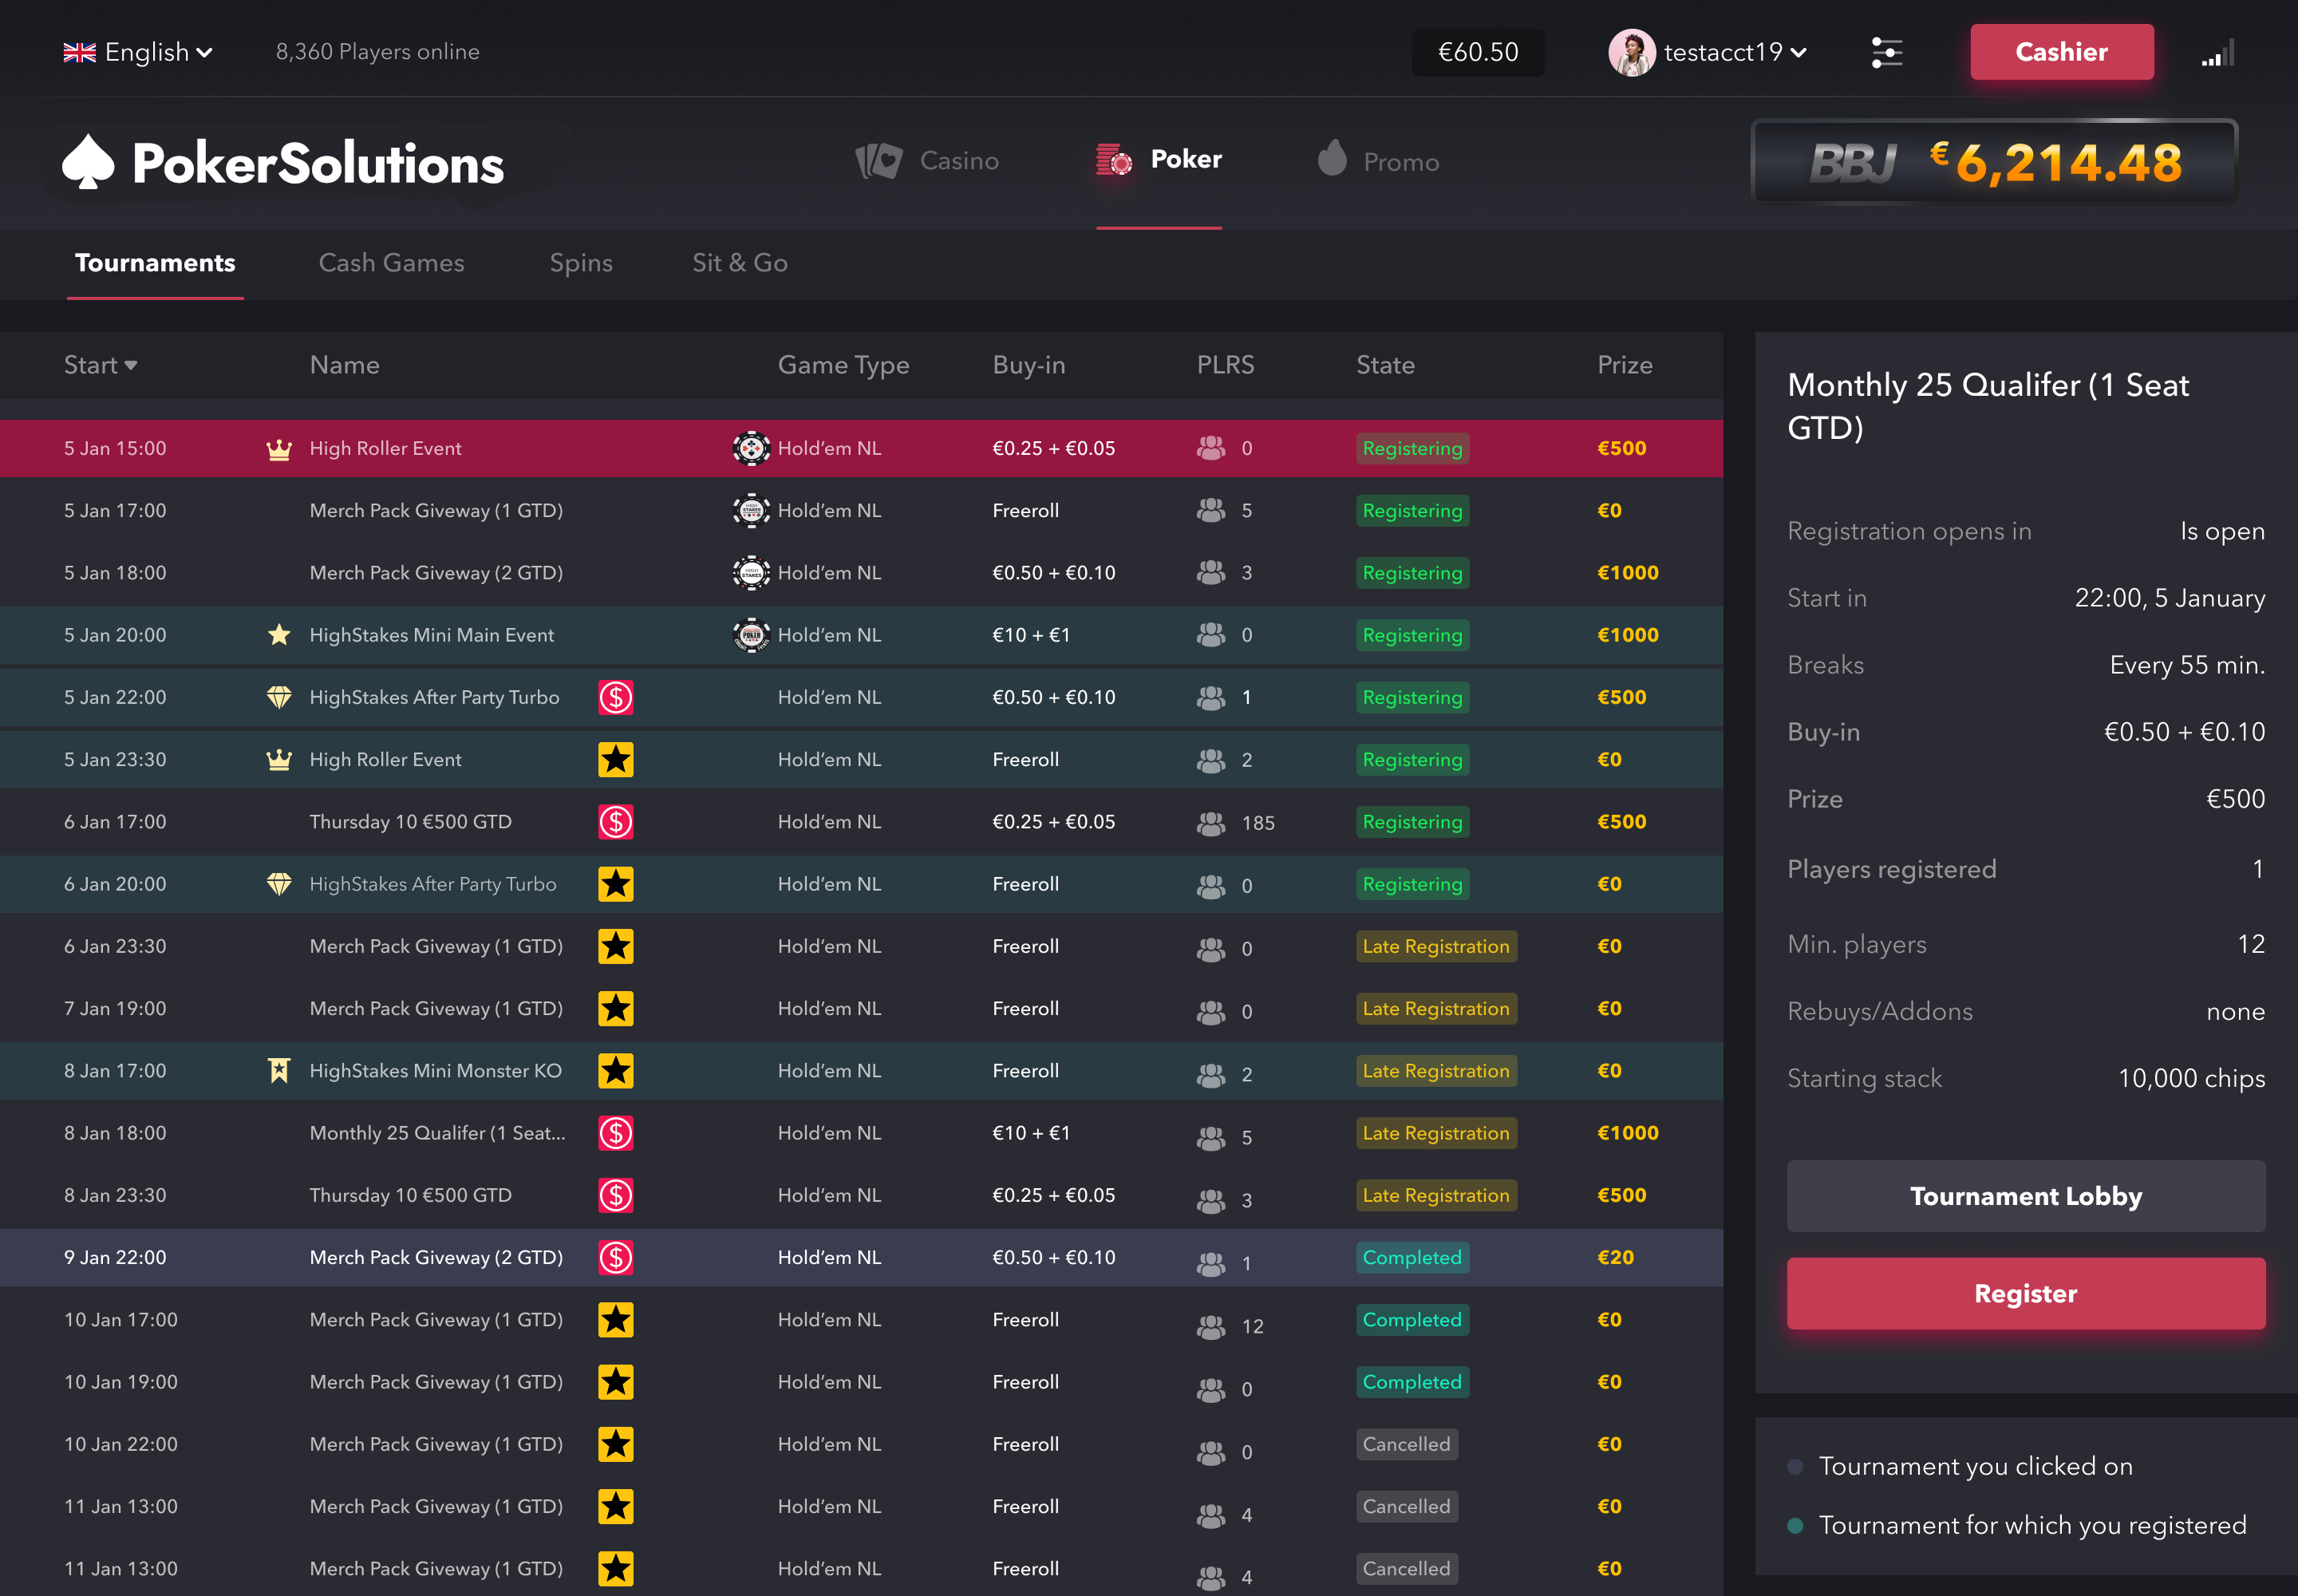Select HighStakes Mini Main Event row
This screenshot has height=1596, width=2298.
[861, 635]
